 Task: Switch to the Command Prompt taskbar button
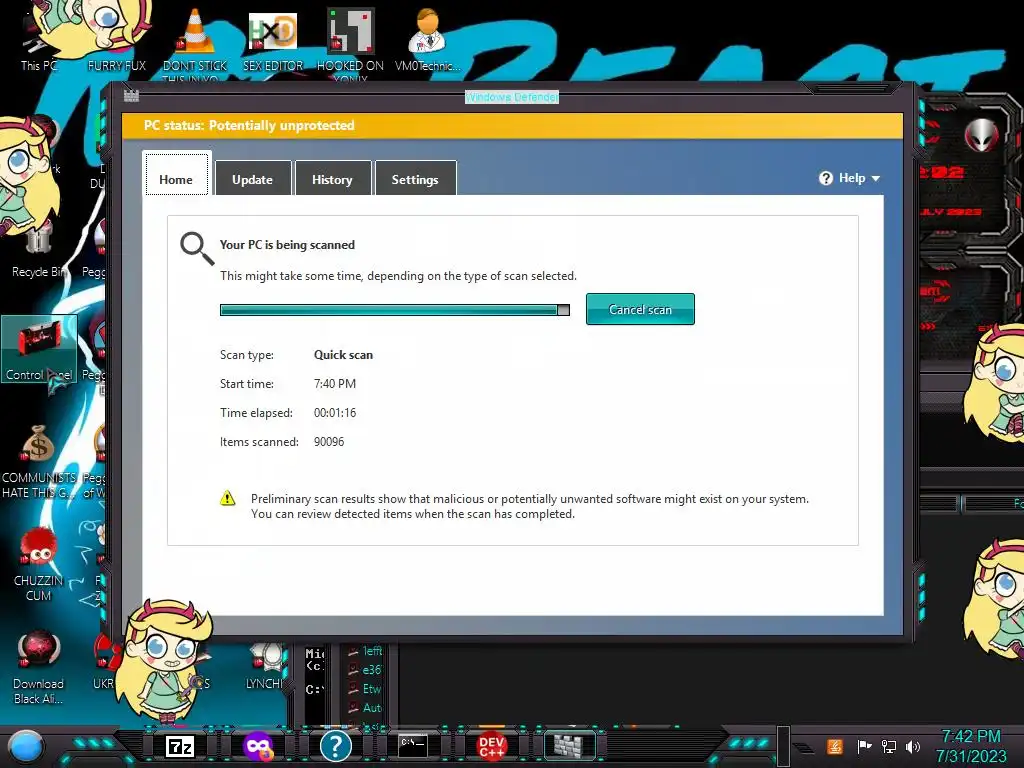click(413, 744)
